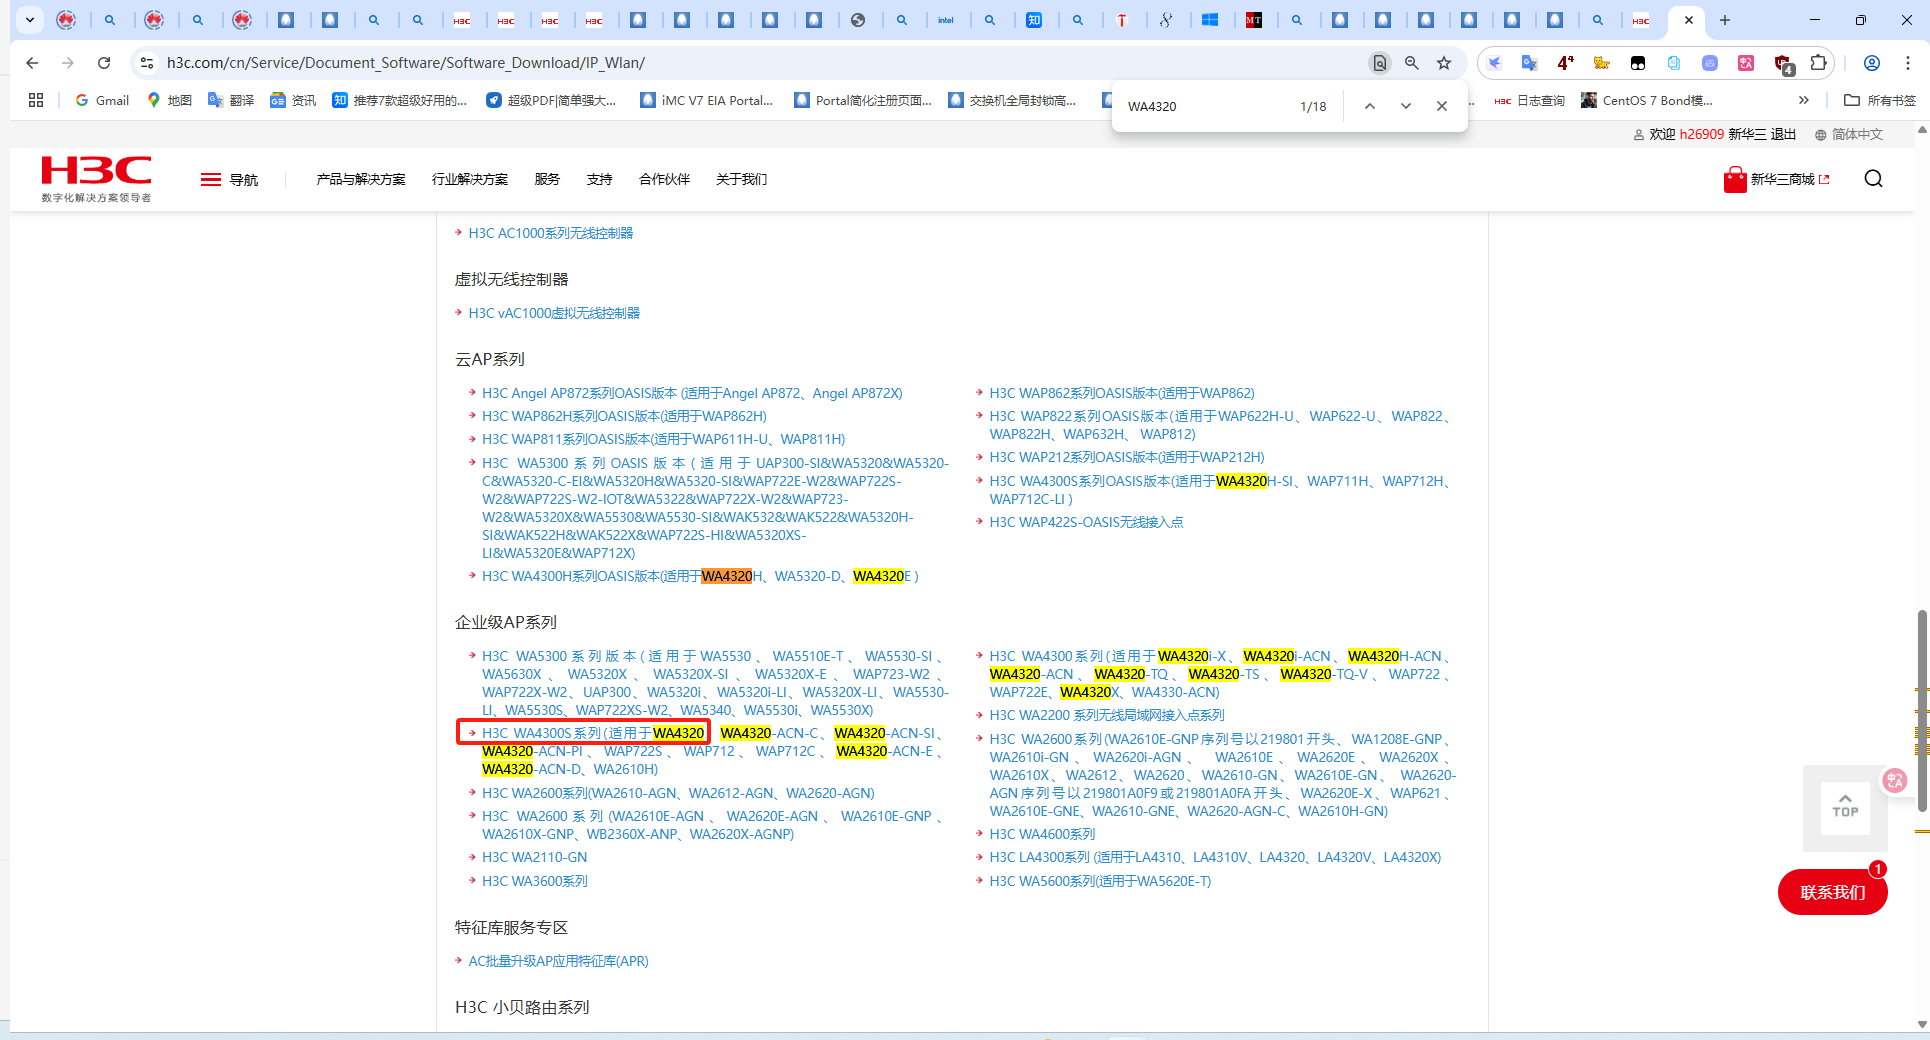Switch to the globe icon tab
1930x1040 pixels.
pyautogui.click(x=858, y=20)
